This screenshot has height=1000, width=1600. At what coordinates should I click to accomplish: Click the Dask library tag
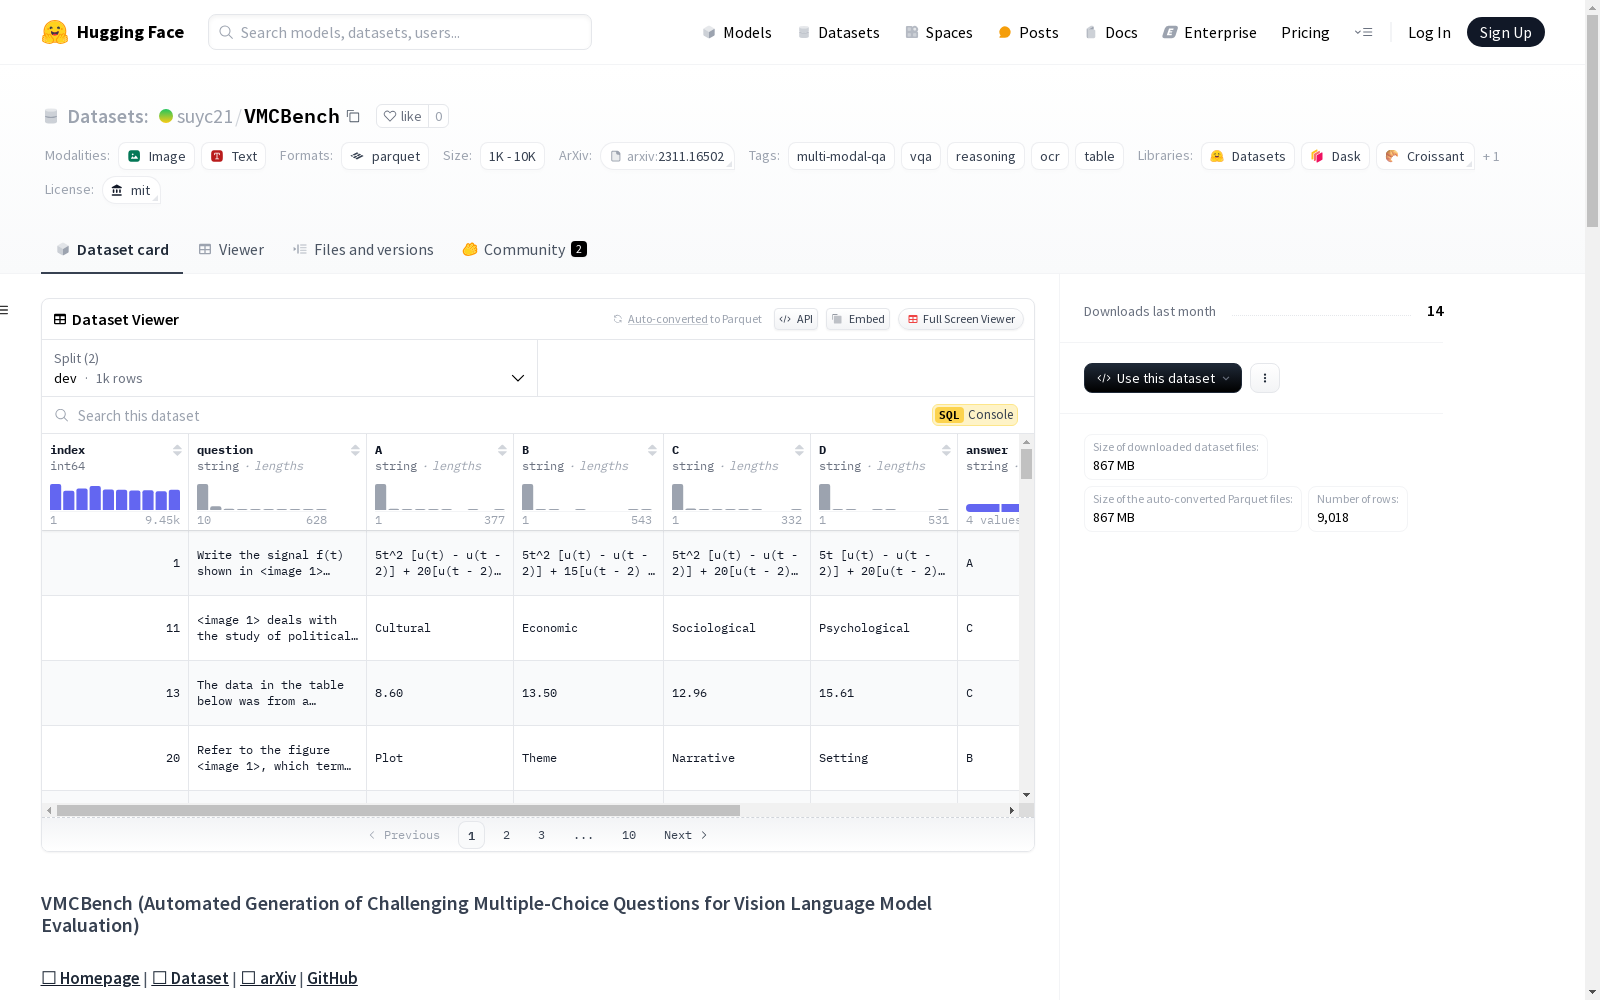(x=1335, y=156)
